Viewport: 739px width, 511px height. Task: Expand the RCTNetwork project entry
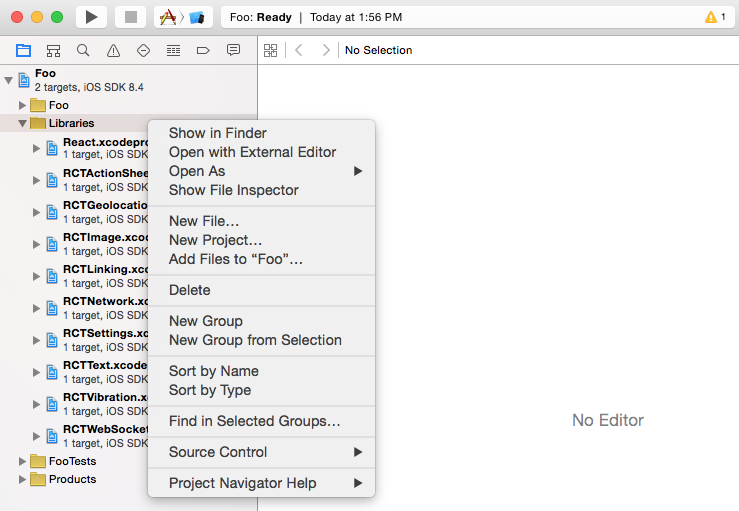click(x=36, y=308)
